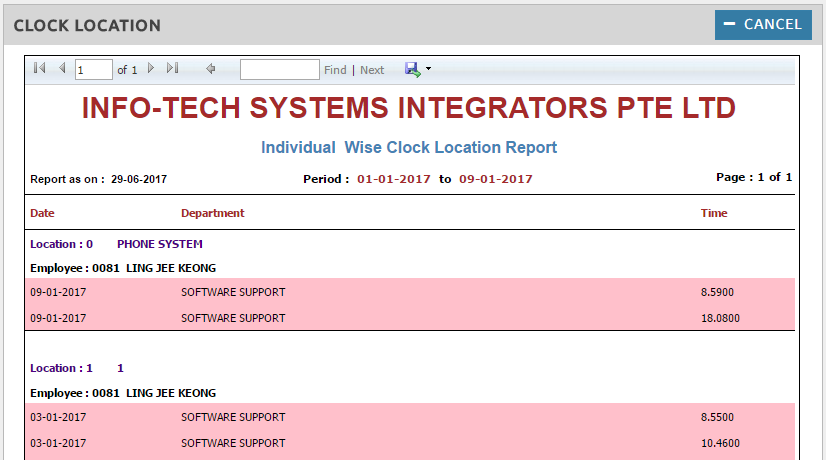Image resolution: width=826 pixels, height=460 pixels.
Task: Click the Department column header
Action: pyautogui.click(x=212, y=213)
